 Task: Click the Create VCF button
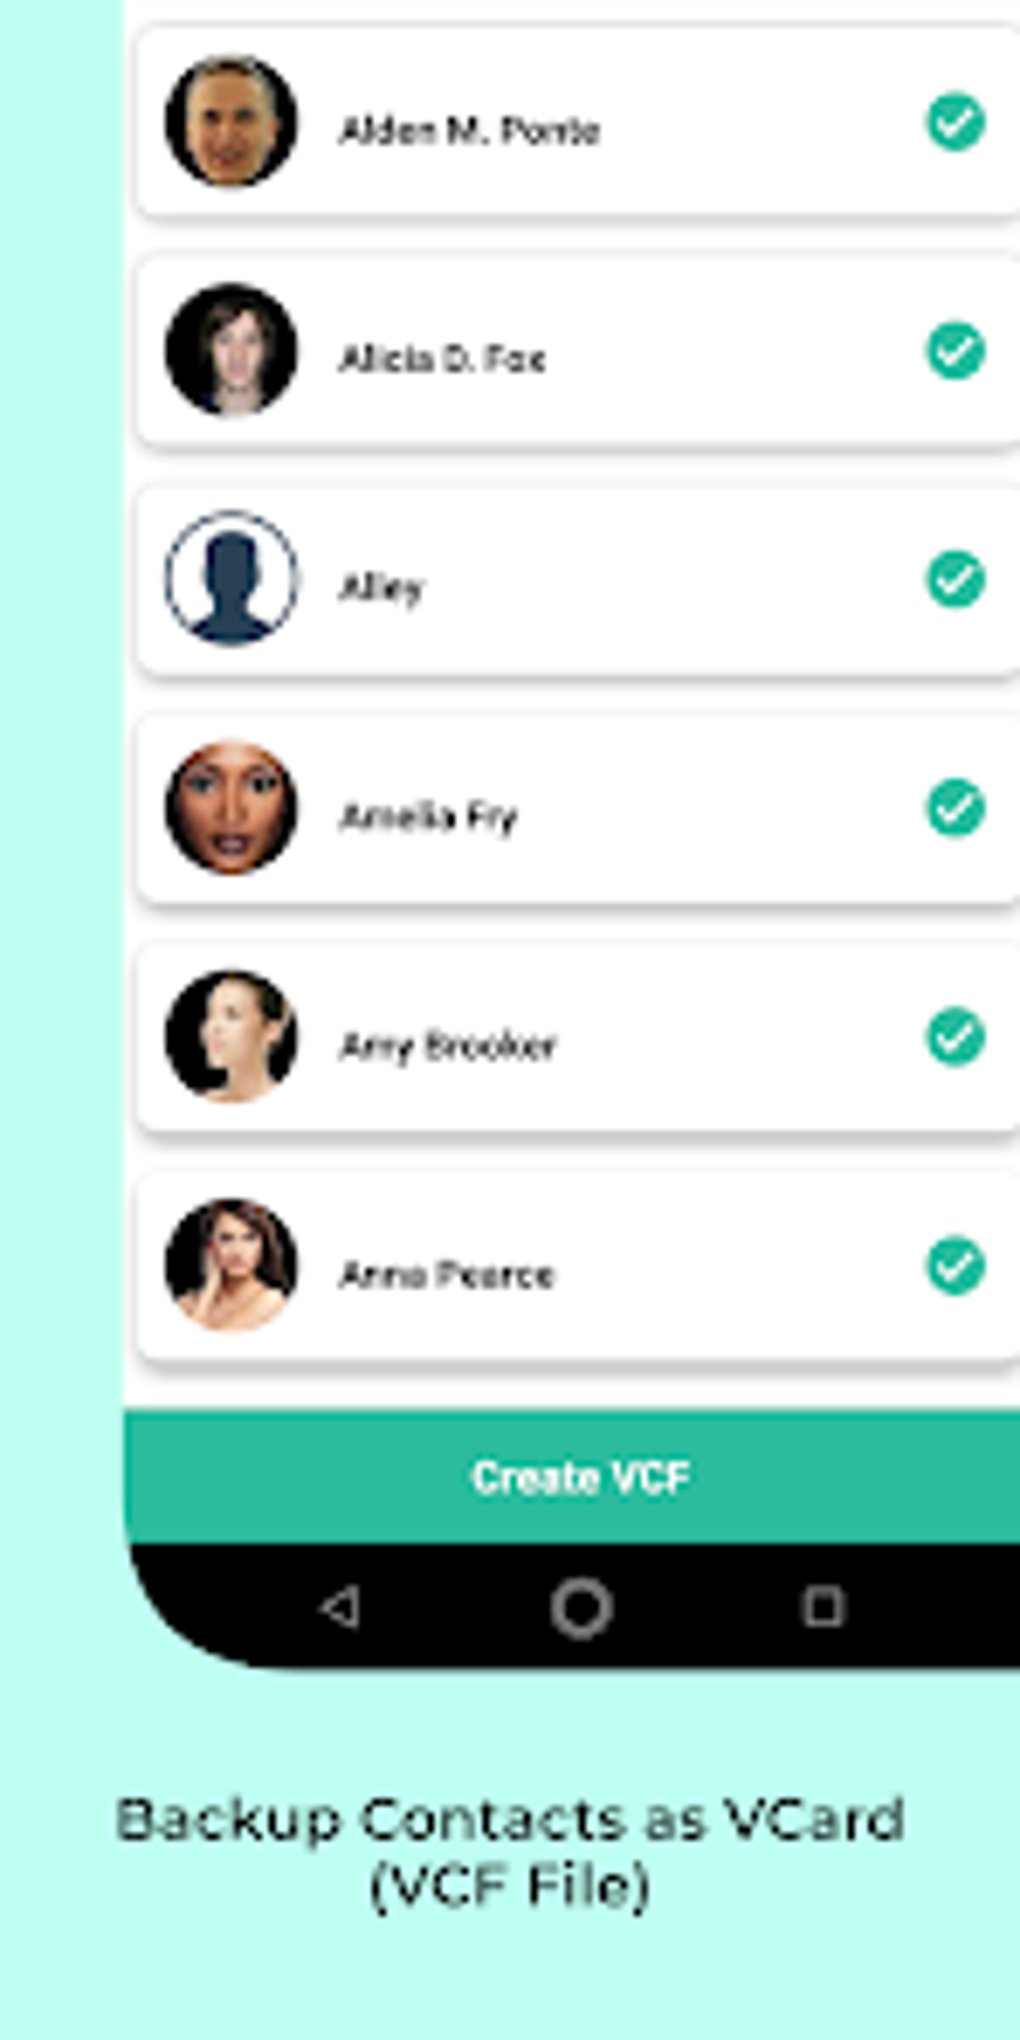tap(572, 1476)
